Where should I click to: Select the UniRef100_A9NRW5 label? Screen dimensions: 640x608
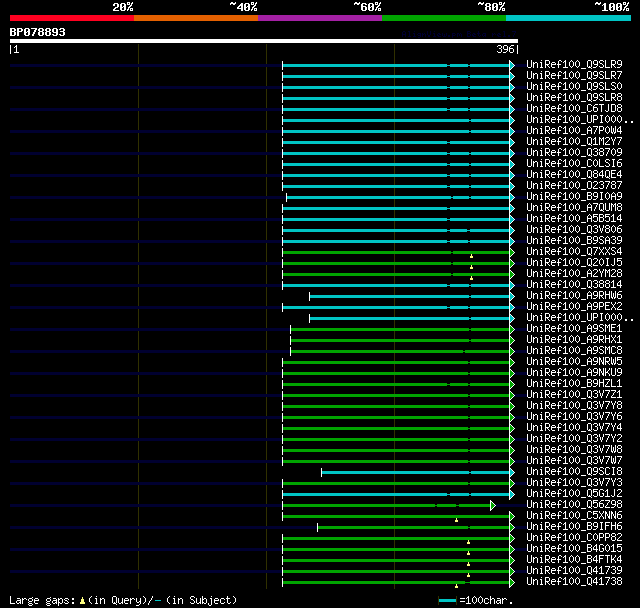point(574,362)
